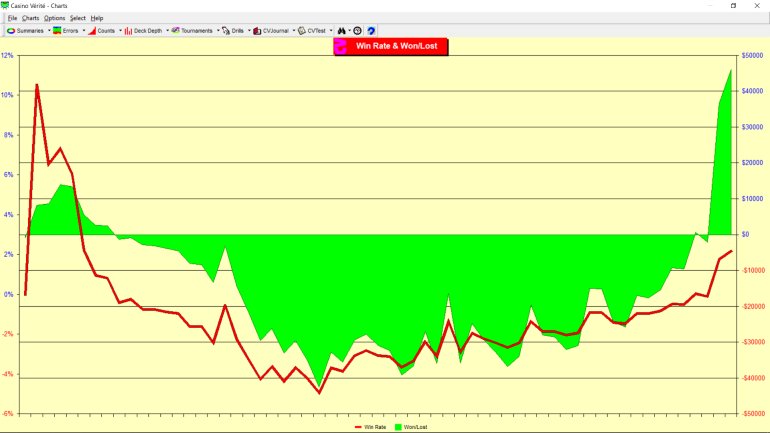The image size is (770, 433).
Task: Click the Drills toolbar icon
Action: (226, 31)
